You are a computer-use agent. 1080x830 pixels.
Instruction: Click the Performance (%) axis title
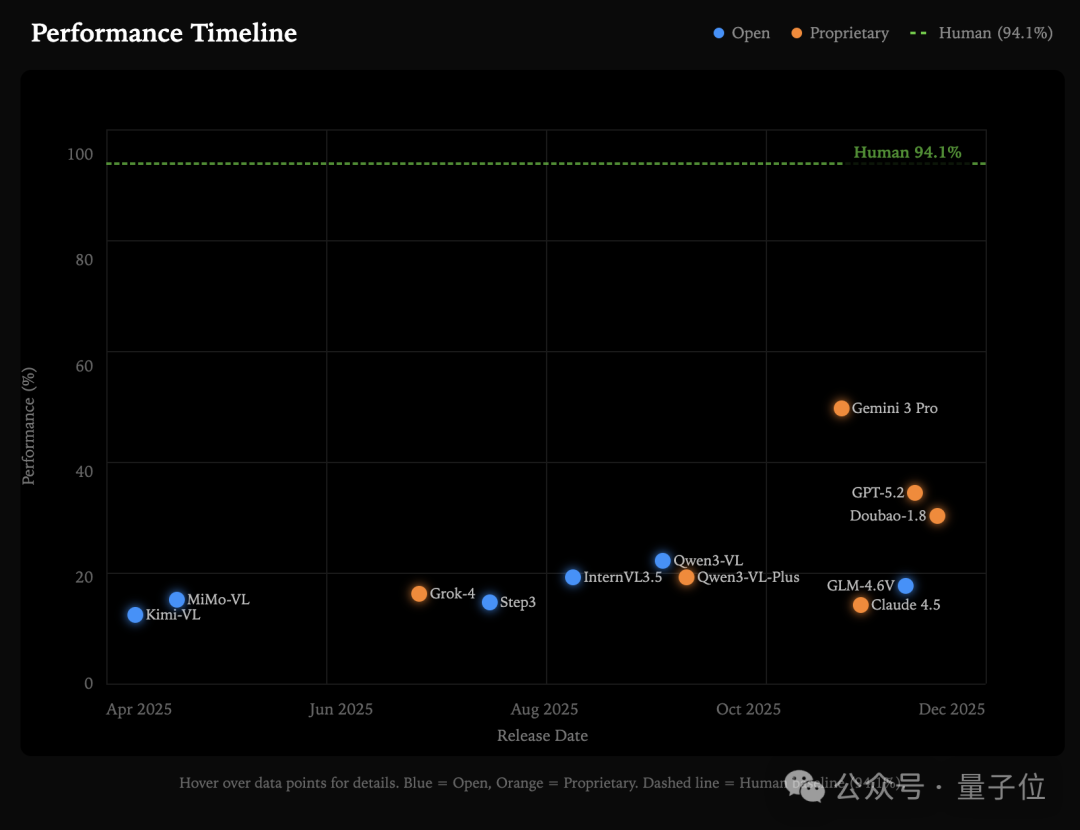pyautogui.click(x=28, y=426)
